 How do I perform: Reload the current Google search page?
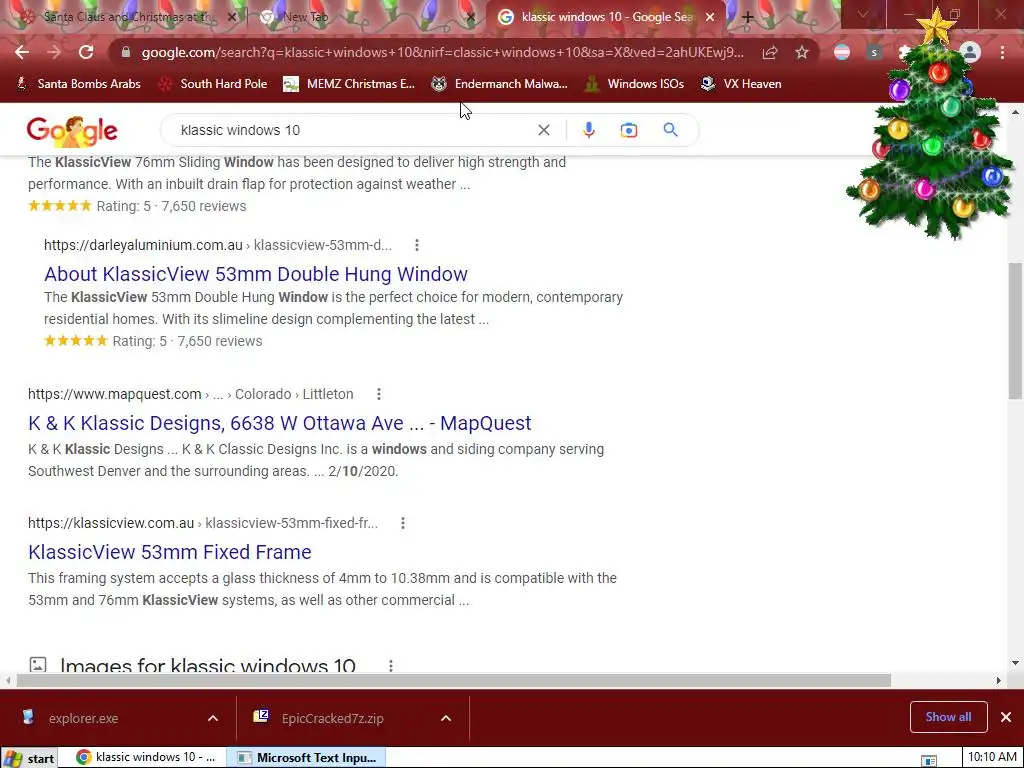point(86,52)
